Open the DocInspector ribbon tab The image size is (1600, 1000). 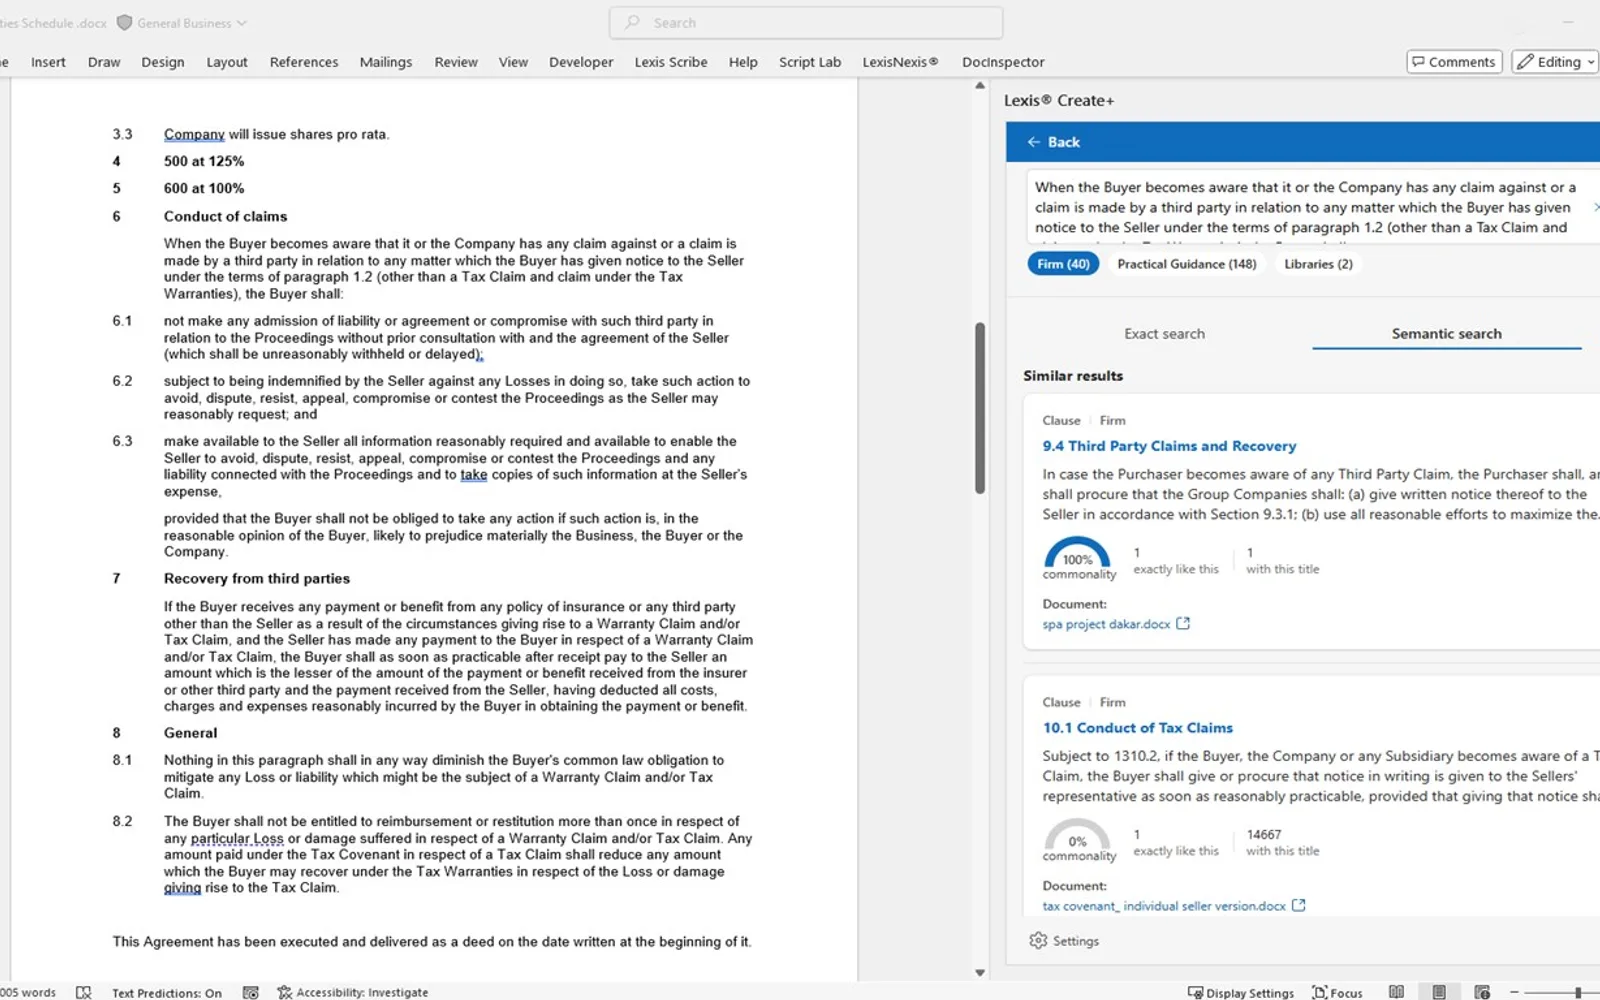[x=1003, y=62]
